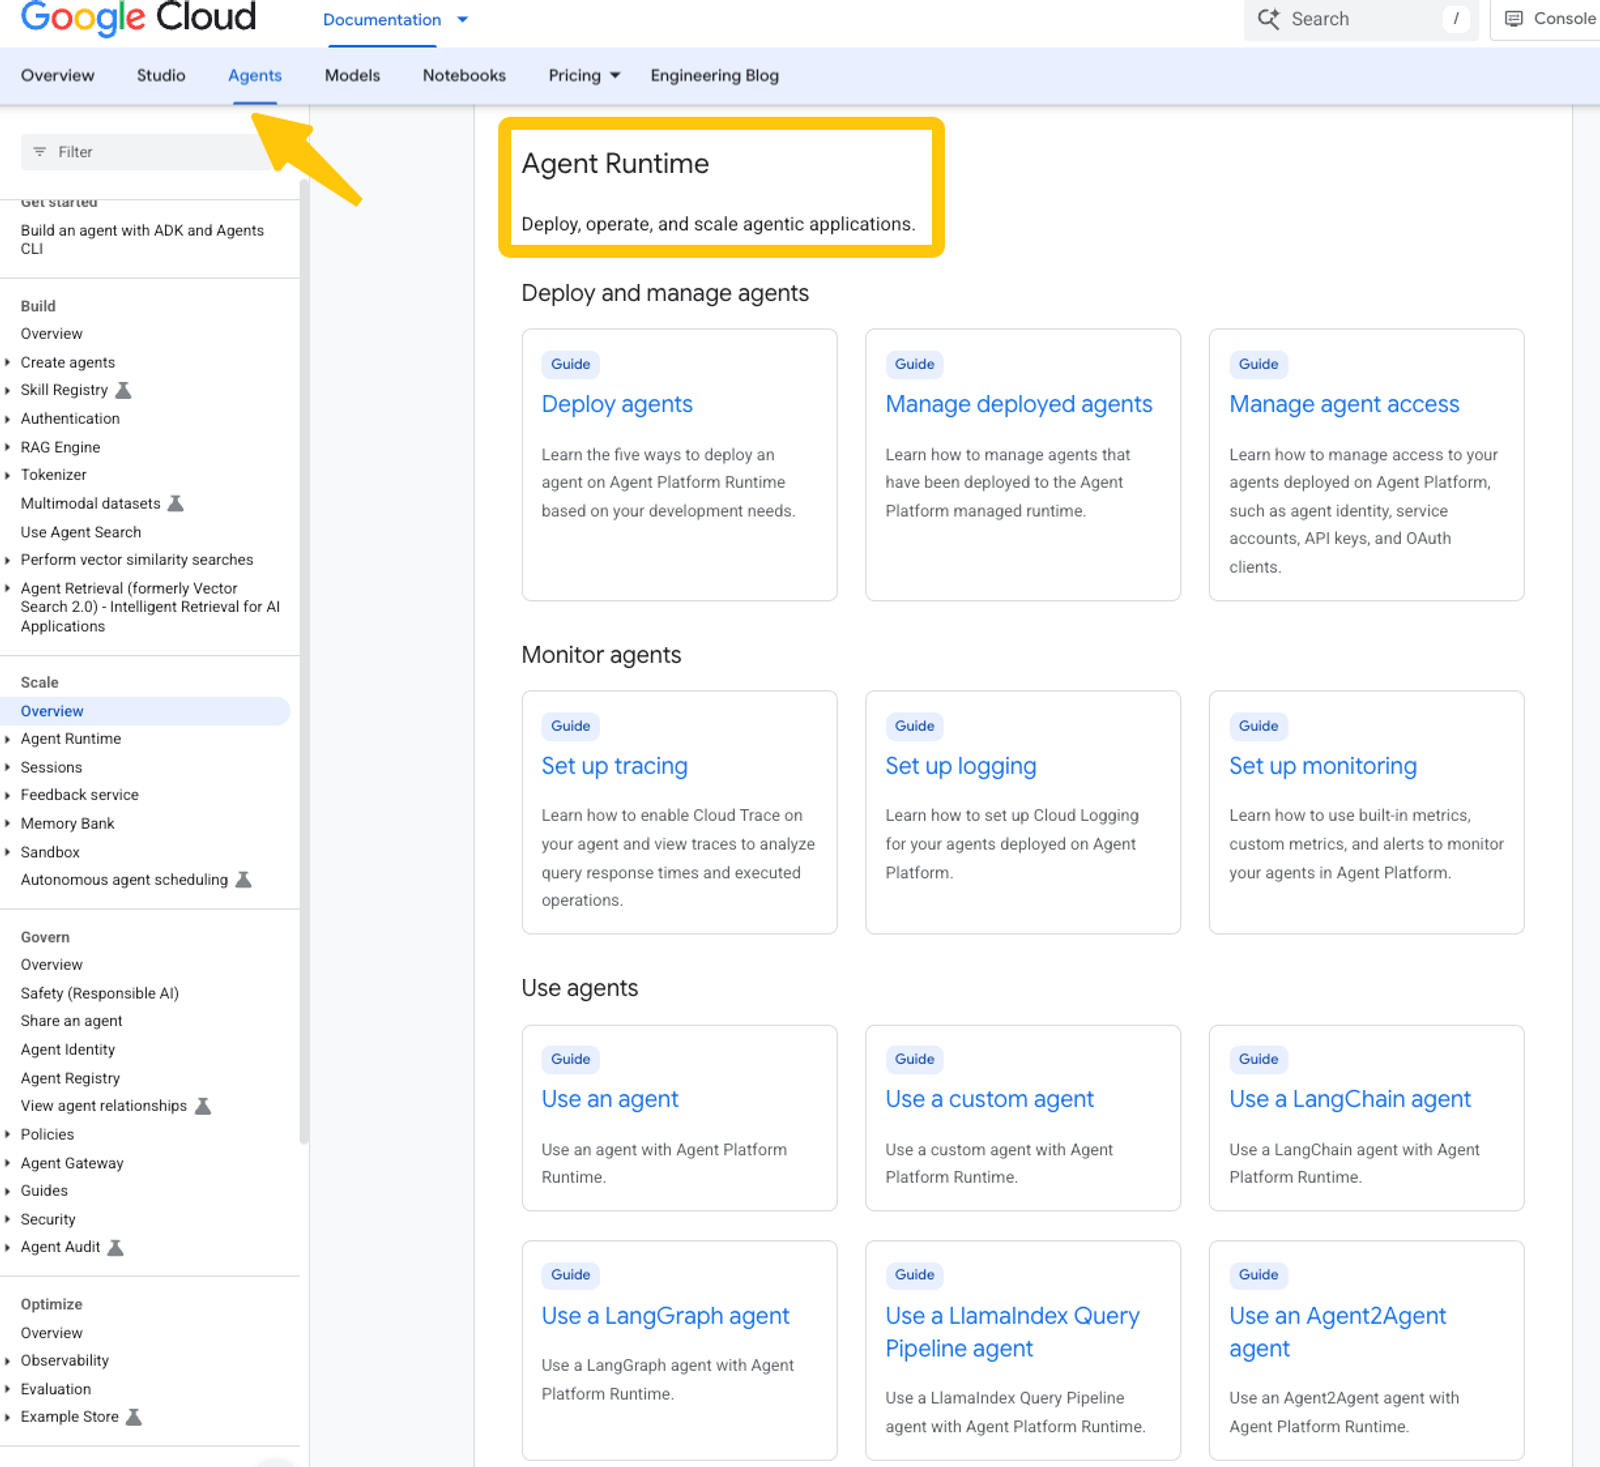
Task: Expand the Sessions sidebar item
Action: click(x=8, y=767)
